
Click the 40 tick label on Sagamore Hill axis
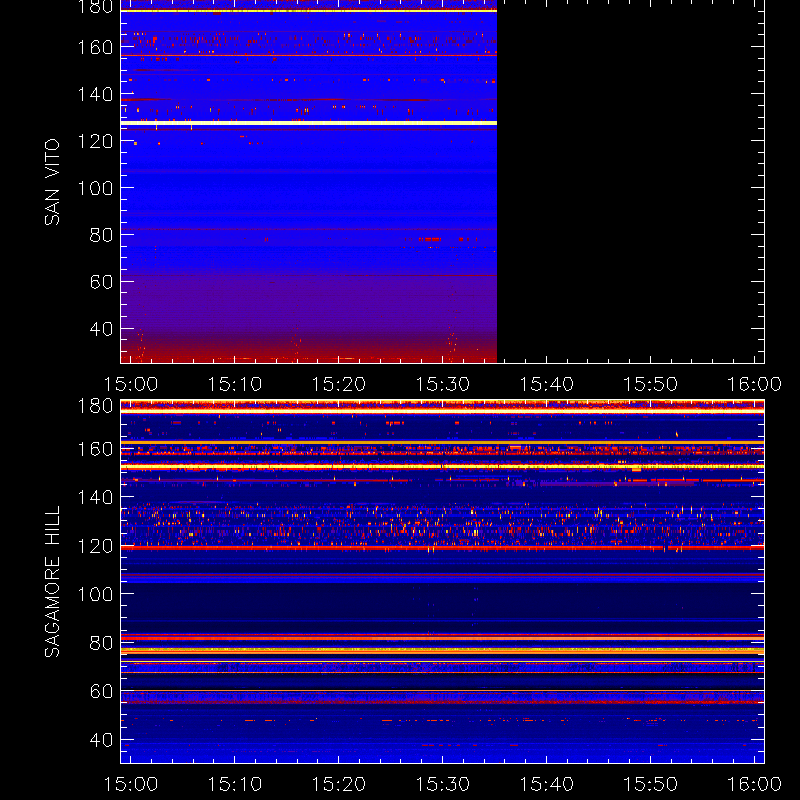[101, 740]
